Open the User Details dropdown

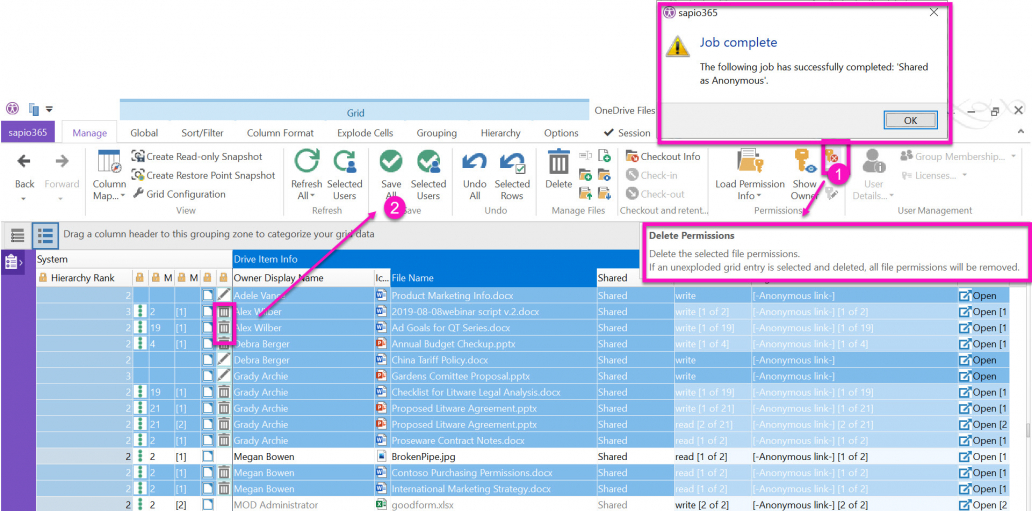874,176
